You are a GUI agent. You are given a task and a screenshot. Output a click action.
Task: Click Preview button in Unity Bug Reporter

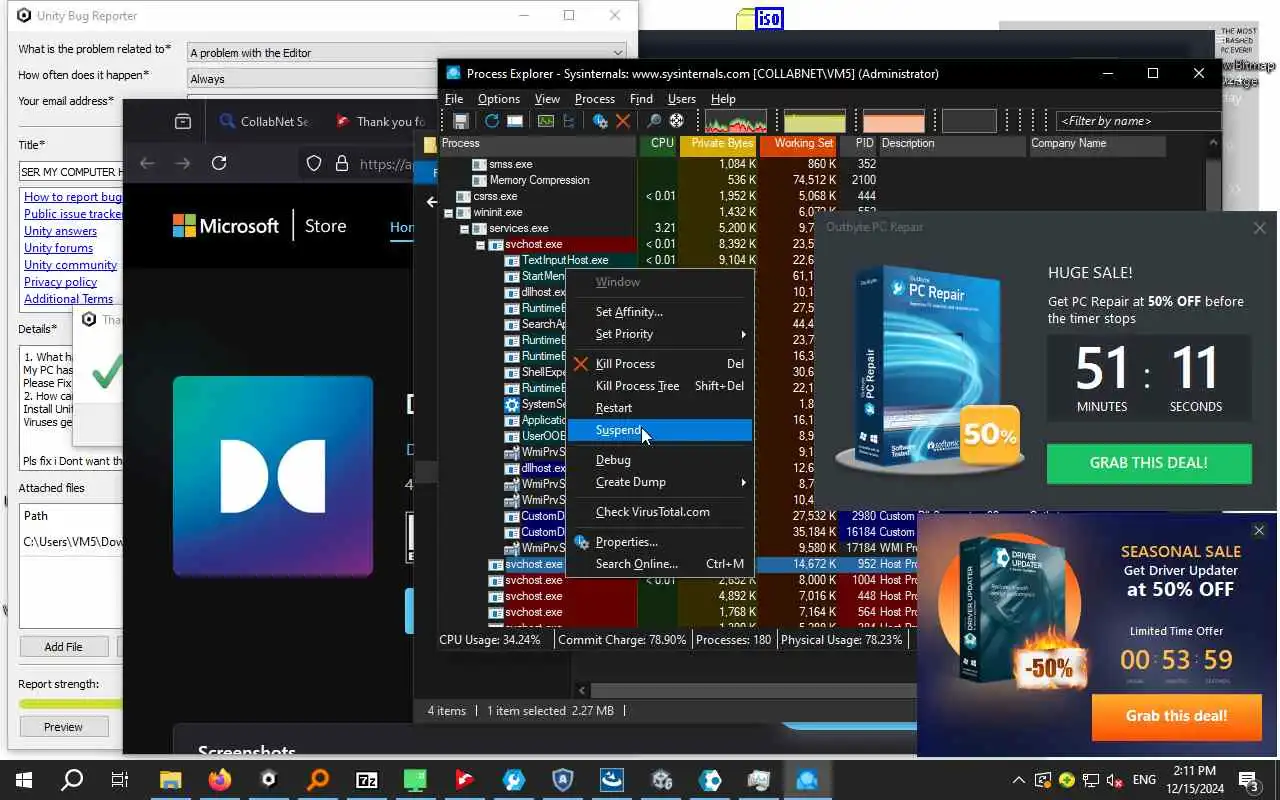click(63, 727)
